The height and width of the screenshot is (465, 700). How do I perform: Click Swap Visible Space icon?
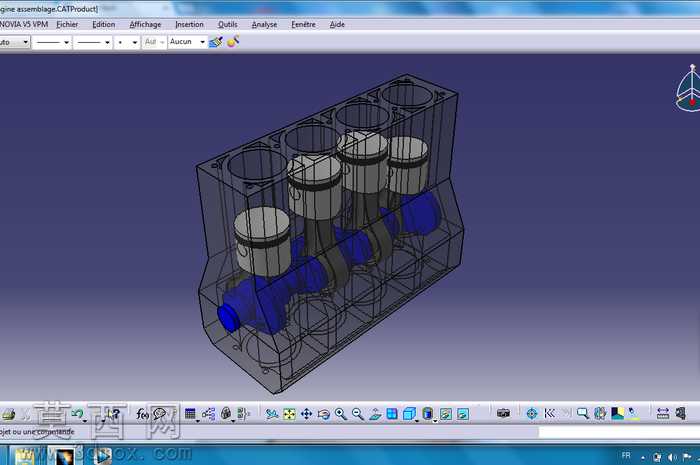pyautogui.click(x=463, y=414)
